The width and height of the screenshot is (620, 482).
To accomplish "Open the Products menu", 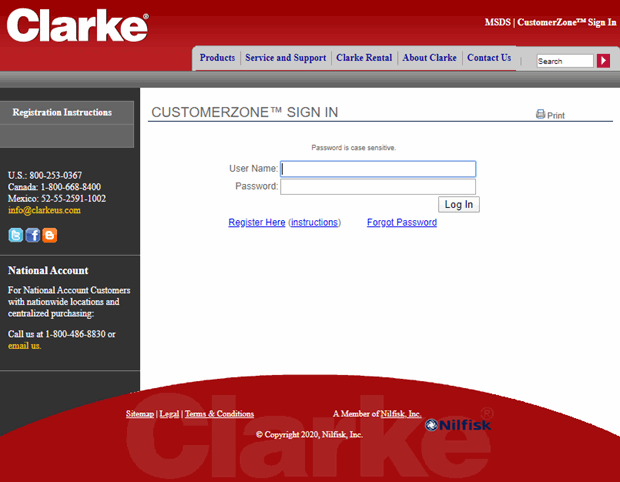I will coord(217,58).
